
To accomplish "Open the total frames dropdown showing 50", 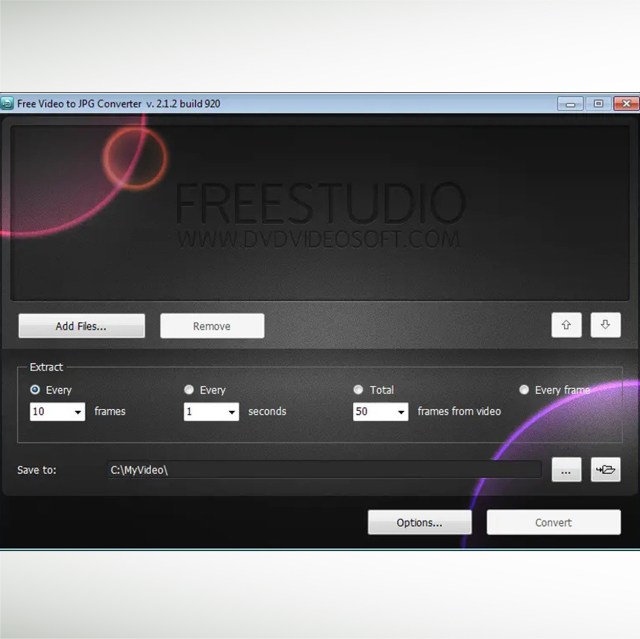I will [x=380, y=412].
